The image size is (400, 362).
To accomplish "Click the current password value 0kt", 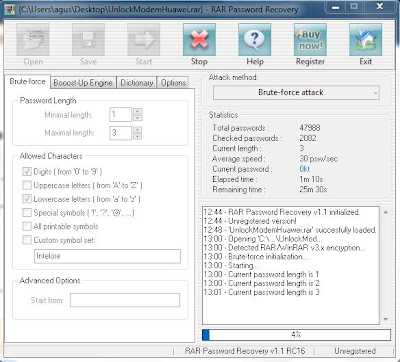I will click(305, 169).
